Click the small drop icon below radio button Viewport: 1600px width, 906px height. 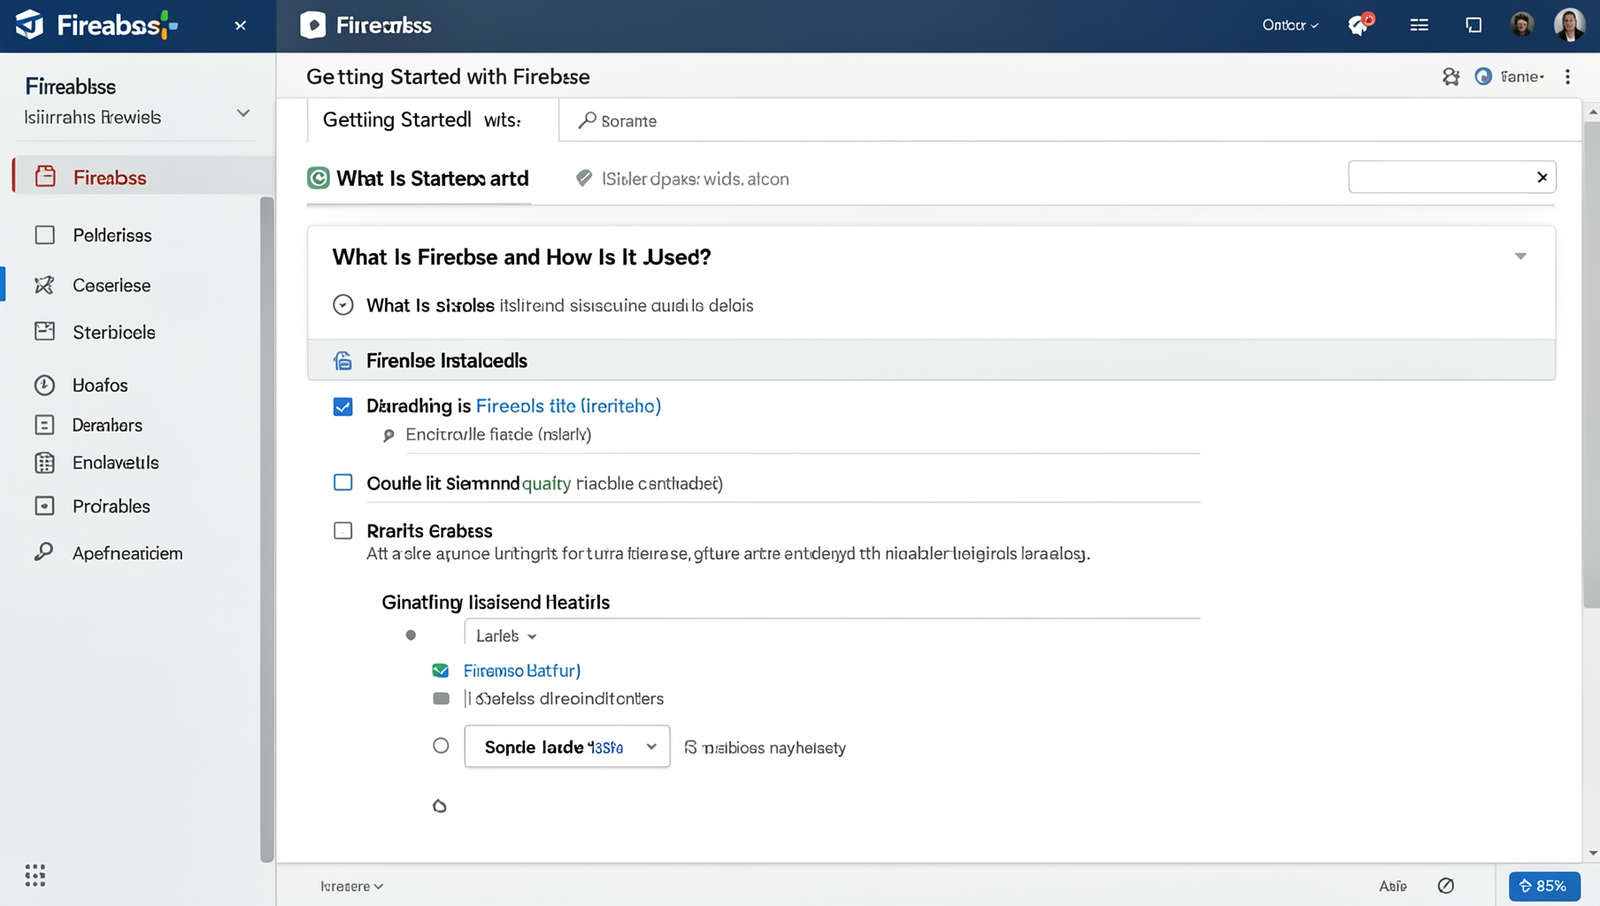(439, 806)
